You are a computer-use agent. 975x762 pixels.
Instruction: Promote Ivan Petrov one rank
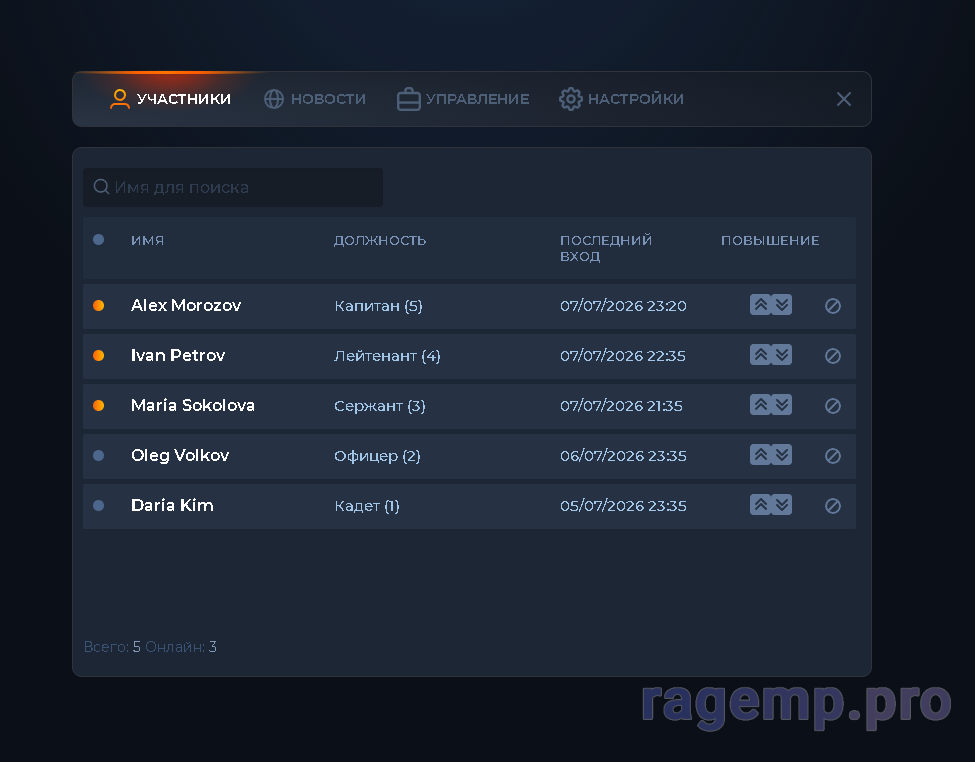760,355
